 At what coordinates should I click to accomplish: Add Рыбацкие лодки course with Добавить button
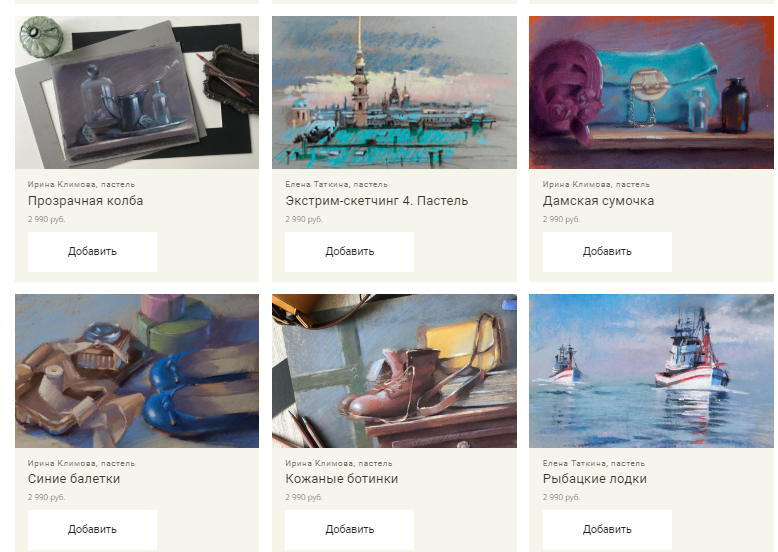(607, 529)
